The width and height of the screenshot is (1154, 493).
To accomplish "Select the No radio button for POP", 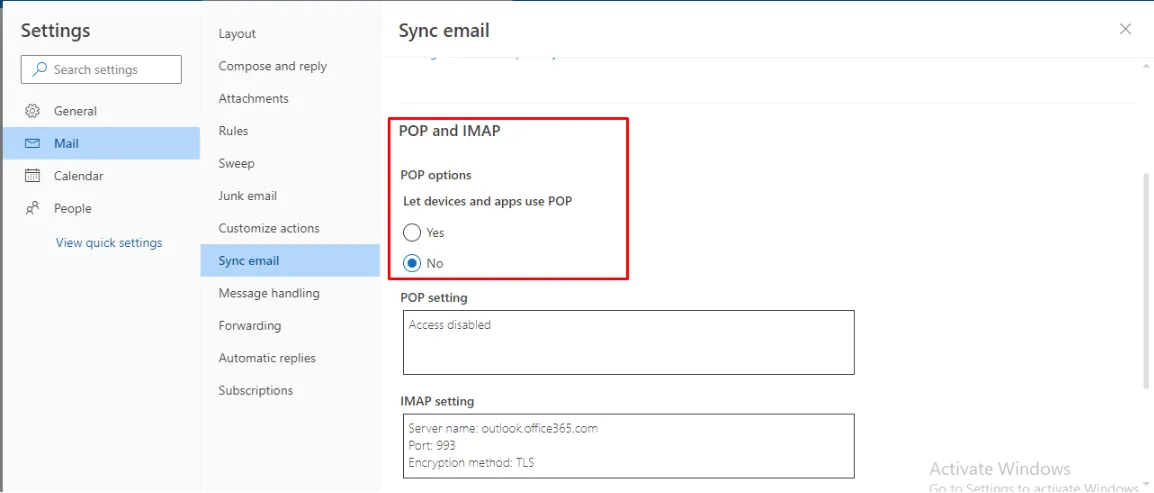I will coord(412,263).
